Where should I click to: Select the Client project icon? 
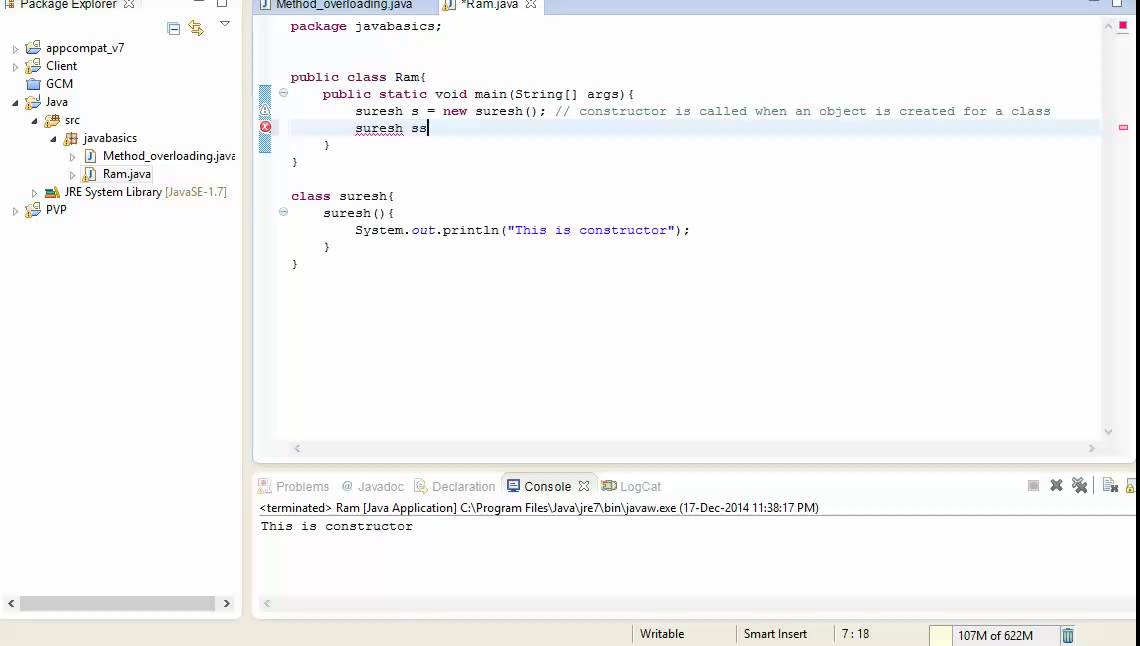pos(33,66)
